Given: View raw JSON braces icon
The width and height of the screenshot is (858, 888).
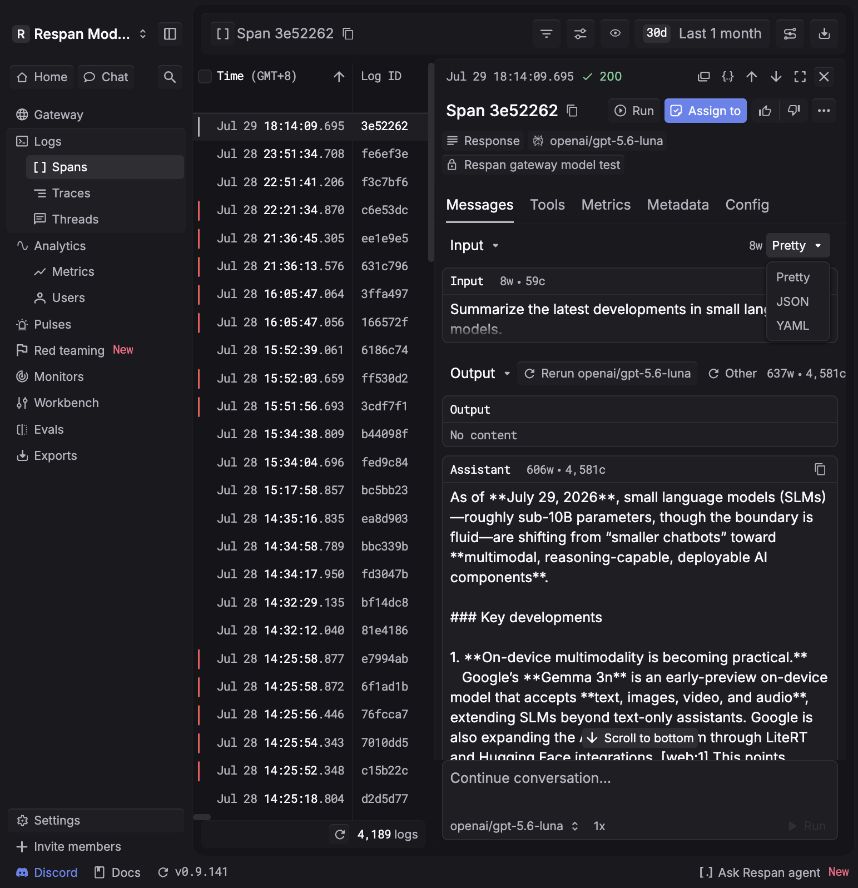Looking at the screenshot, I should [728, 76].
